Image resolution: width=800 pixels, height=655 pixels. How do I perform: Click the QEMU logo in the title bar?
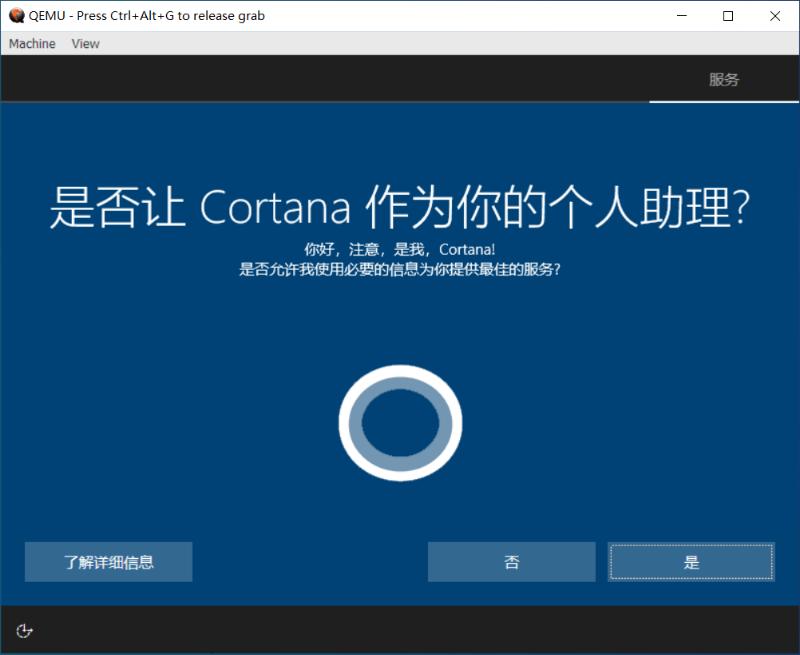14,15
